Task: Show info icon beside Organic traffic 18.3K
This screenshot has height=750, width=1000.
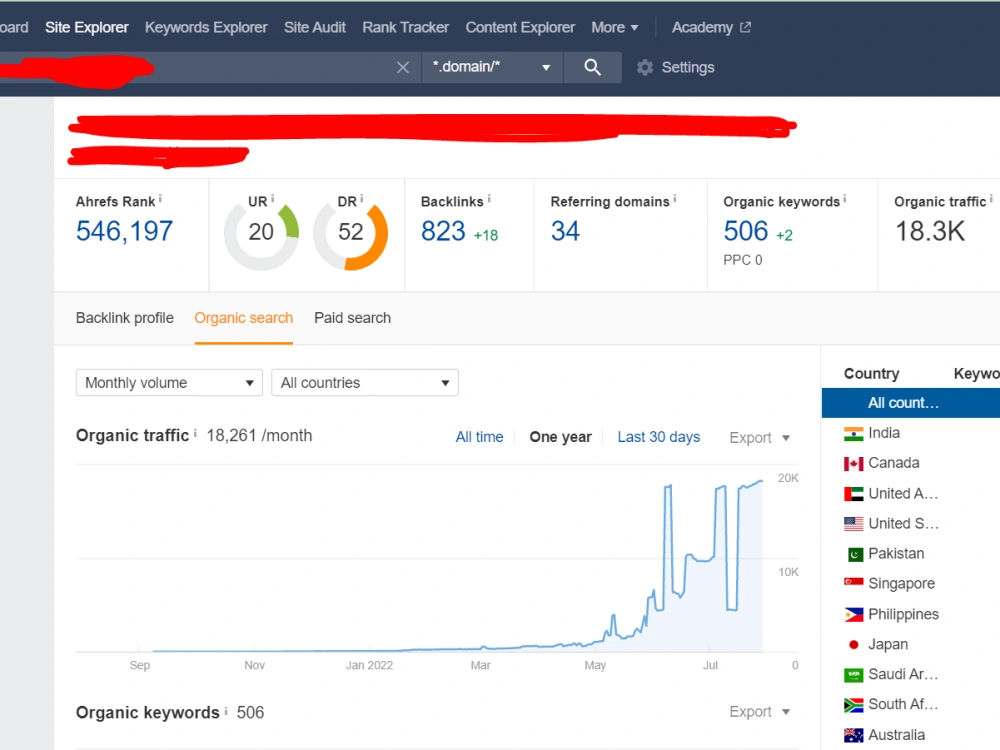Action: click(x=990, y=199)
